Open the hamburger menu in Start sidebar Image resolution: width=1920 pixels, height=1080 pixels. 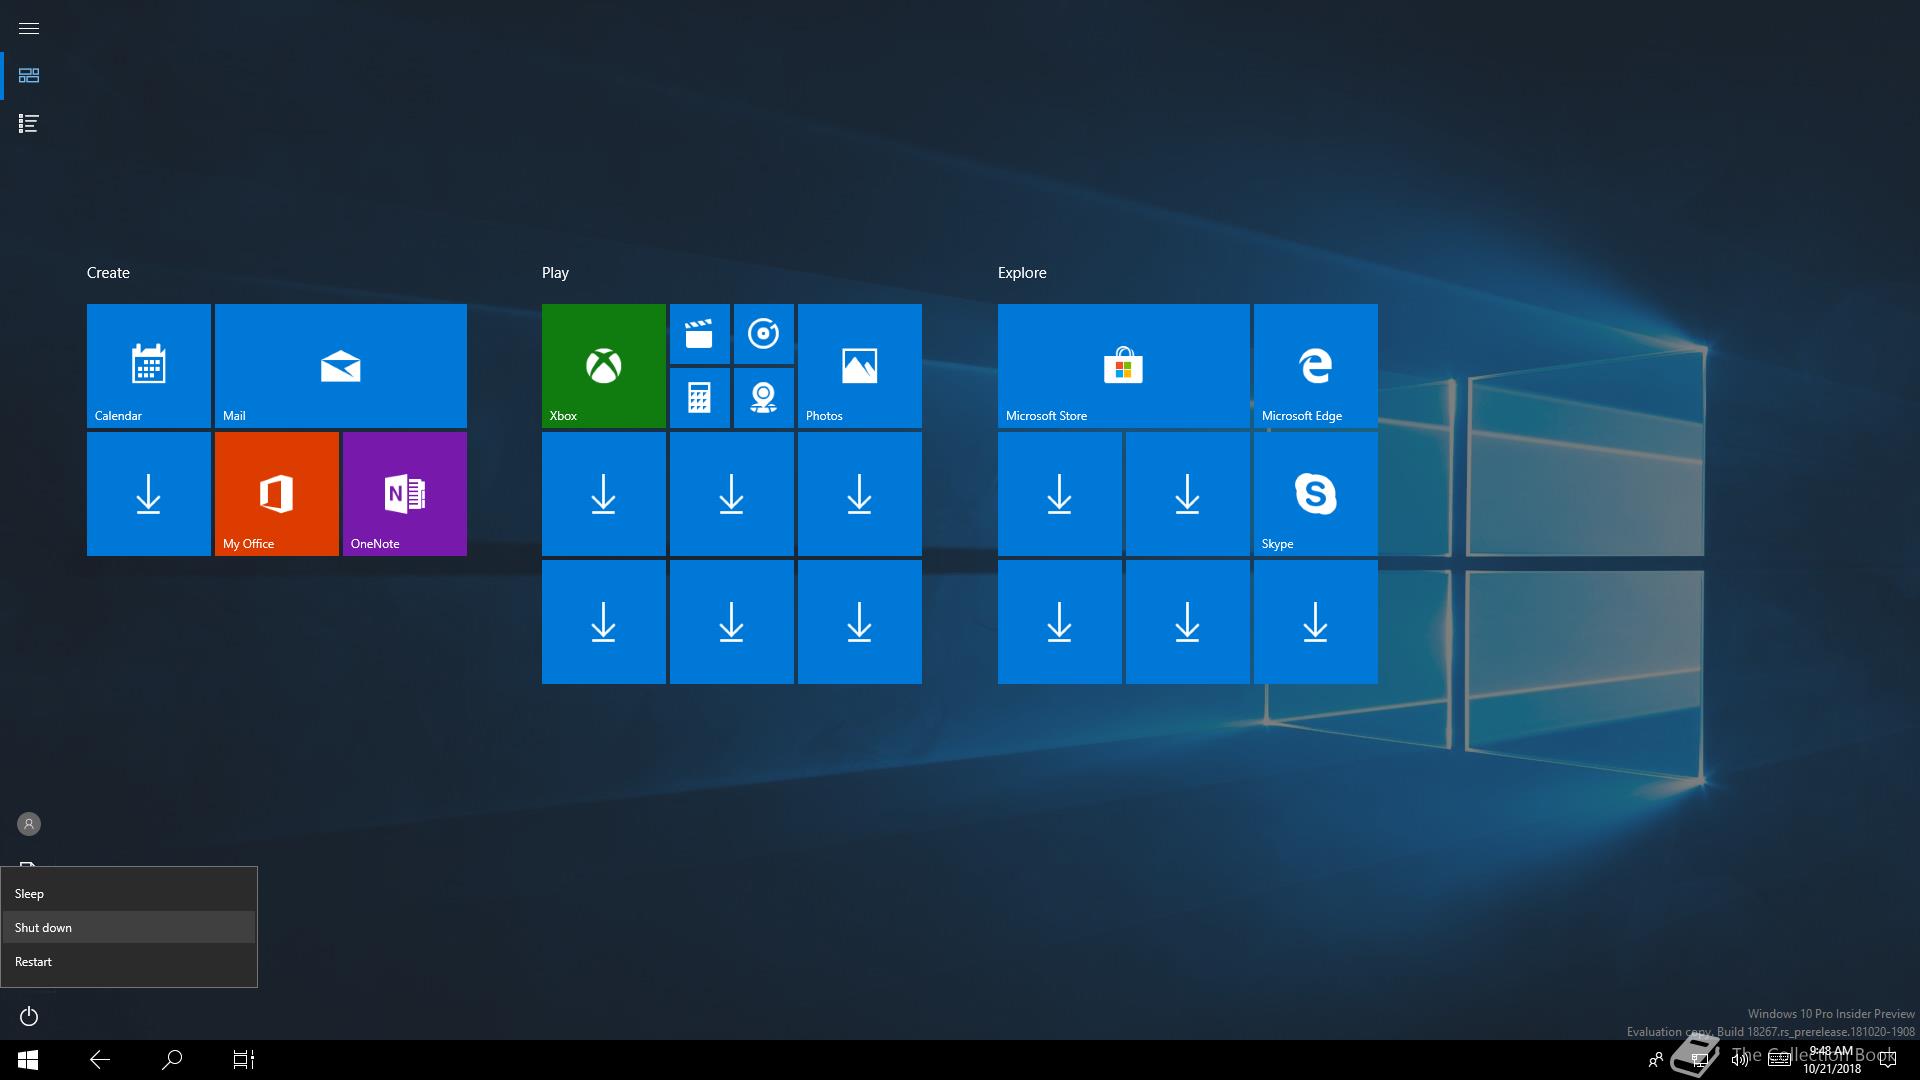[29, 28]
